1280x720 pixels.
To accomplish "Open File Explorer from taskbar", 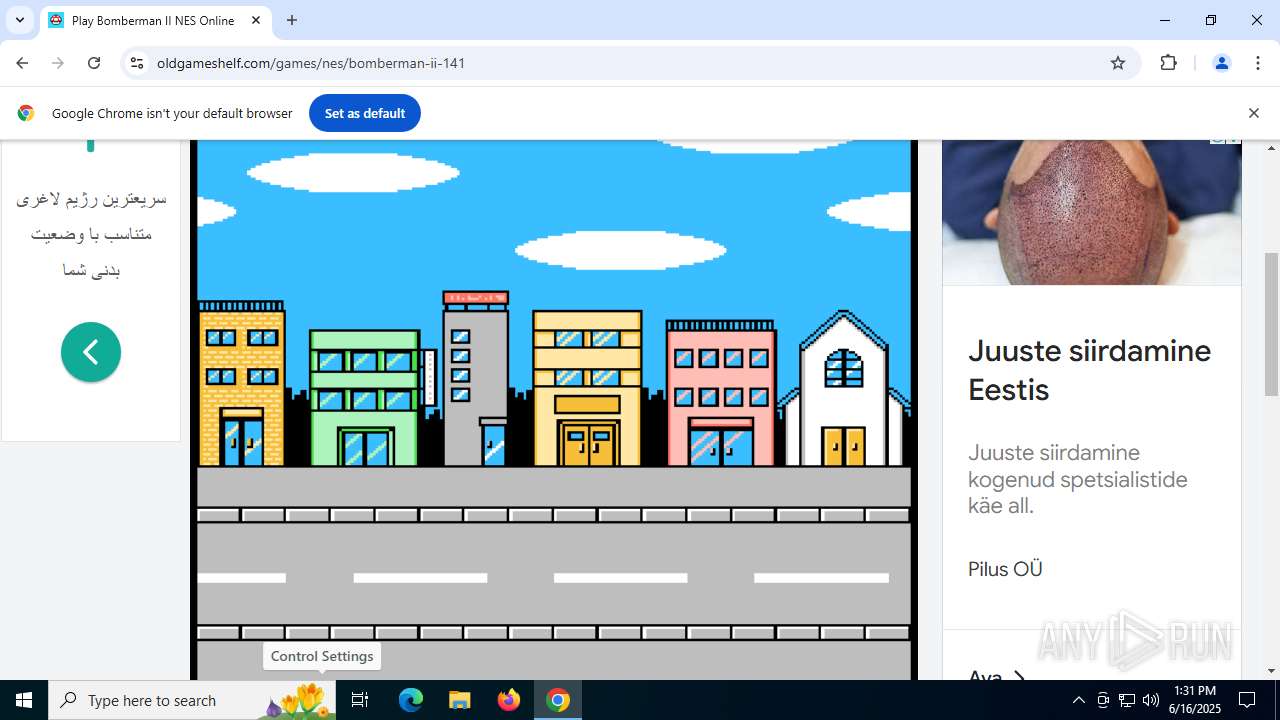I will 459,700.
